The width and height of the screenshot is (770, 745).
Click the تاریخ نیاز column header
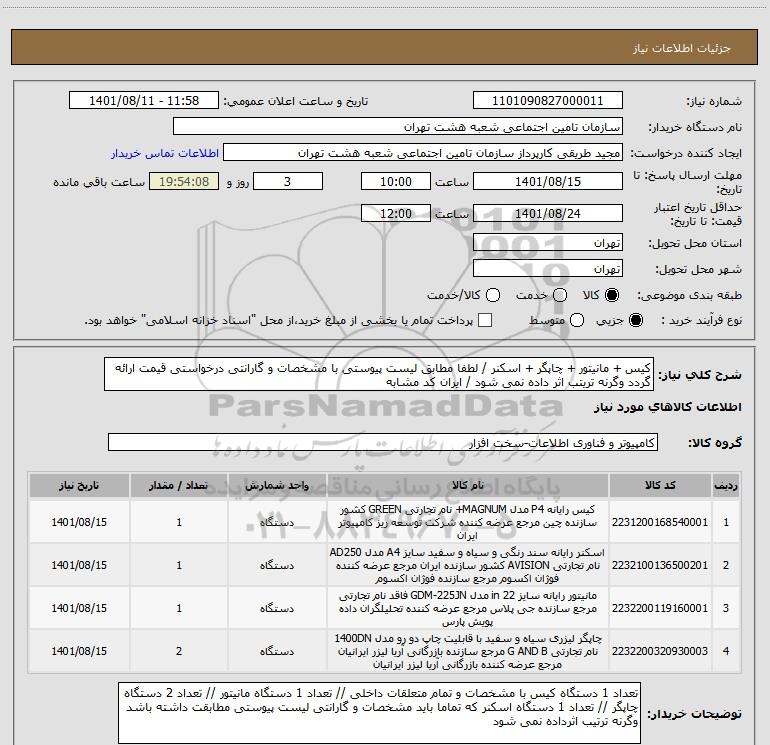pyautogui.click(x=79, y=486)
